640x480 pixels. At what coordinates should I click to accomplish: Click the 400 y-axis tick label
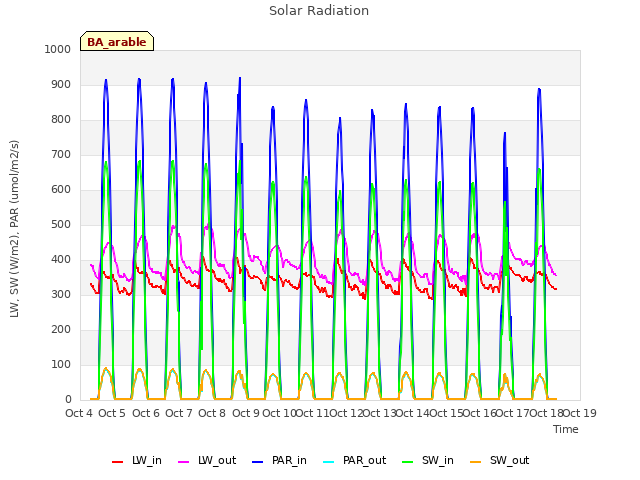[61, 260]
